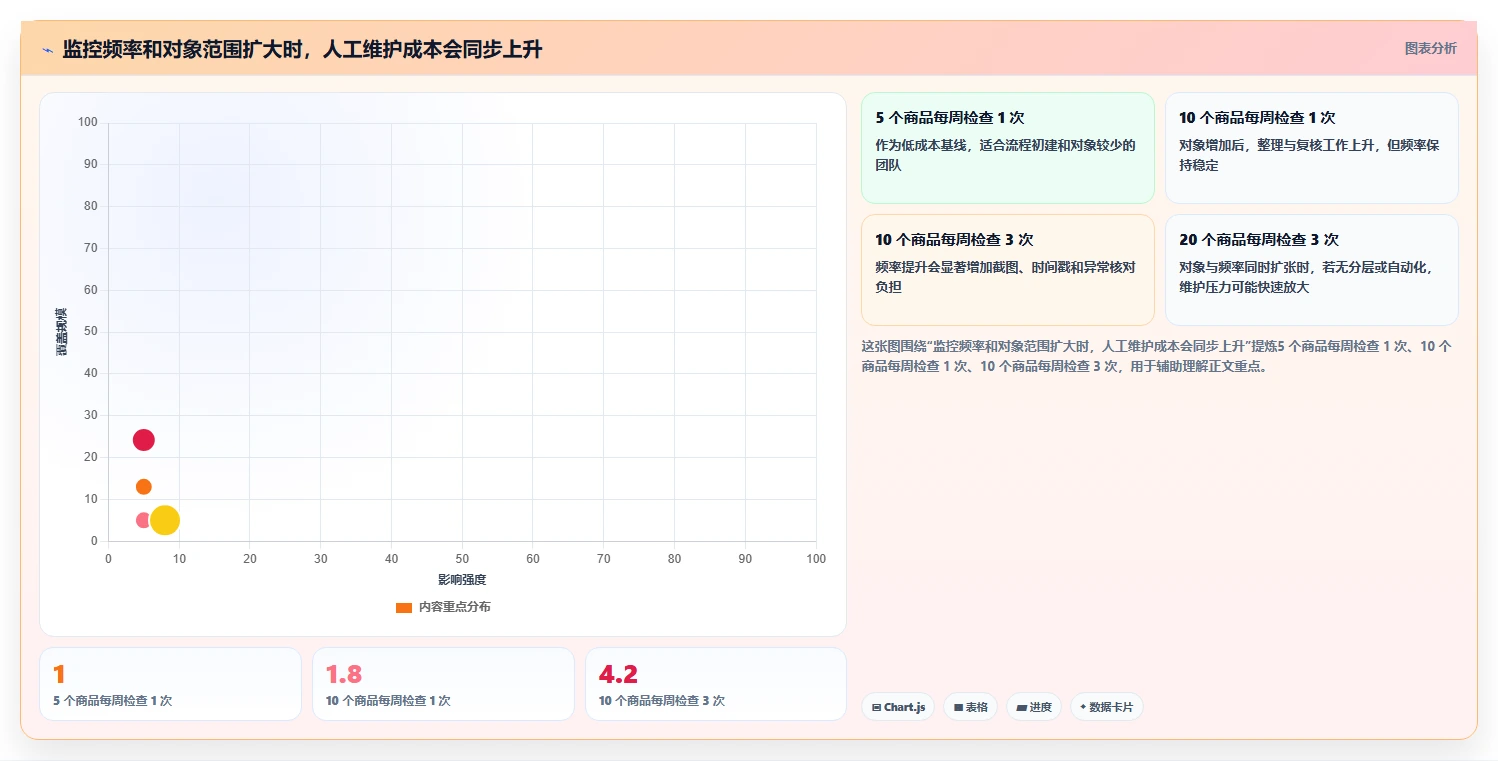Screen dimensions: 1498x761
Task: Click the summary paragraph starting 这张图围绕
Action: pyautogui.click(x=1157, y=356)
